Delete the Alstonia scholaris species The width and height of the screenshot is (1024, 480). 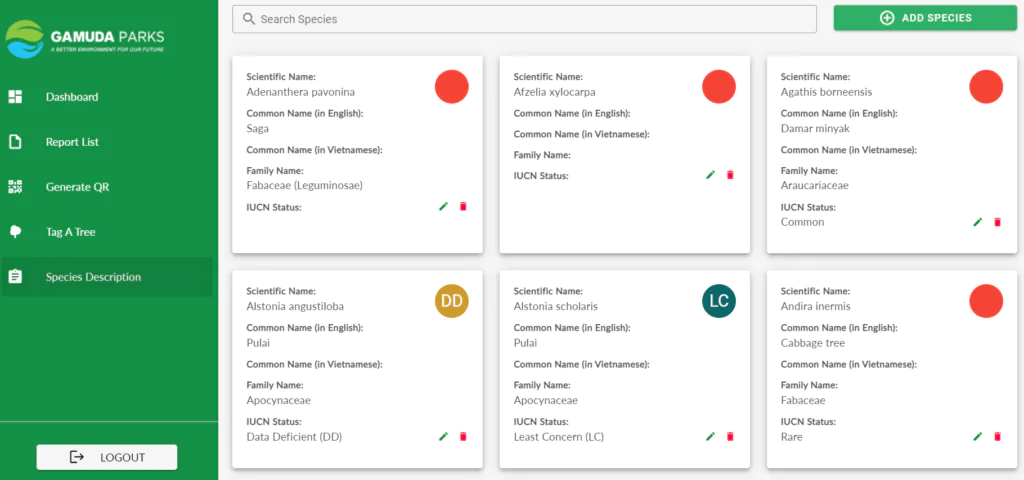point(730,436)
